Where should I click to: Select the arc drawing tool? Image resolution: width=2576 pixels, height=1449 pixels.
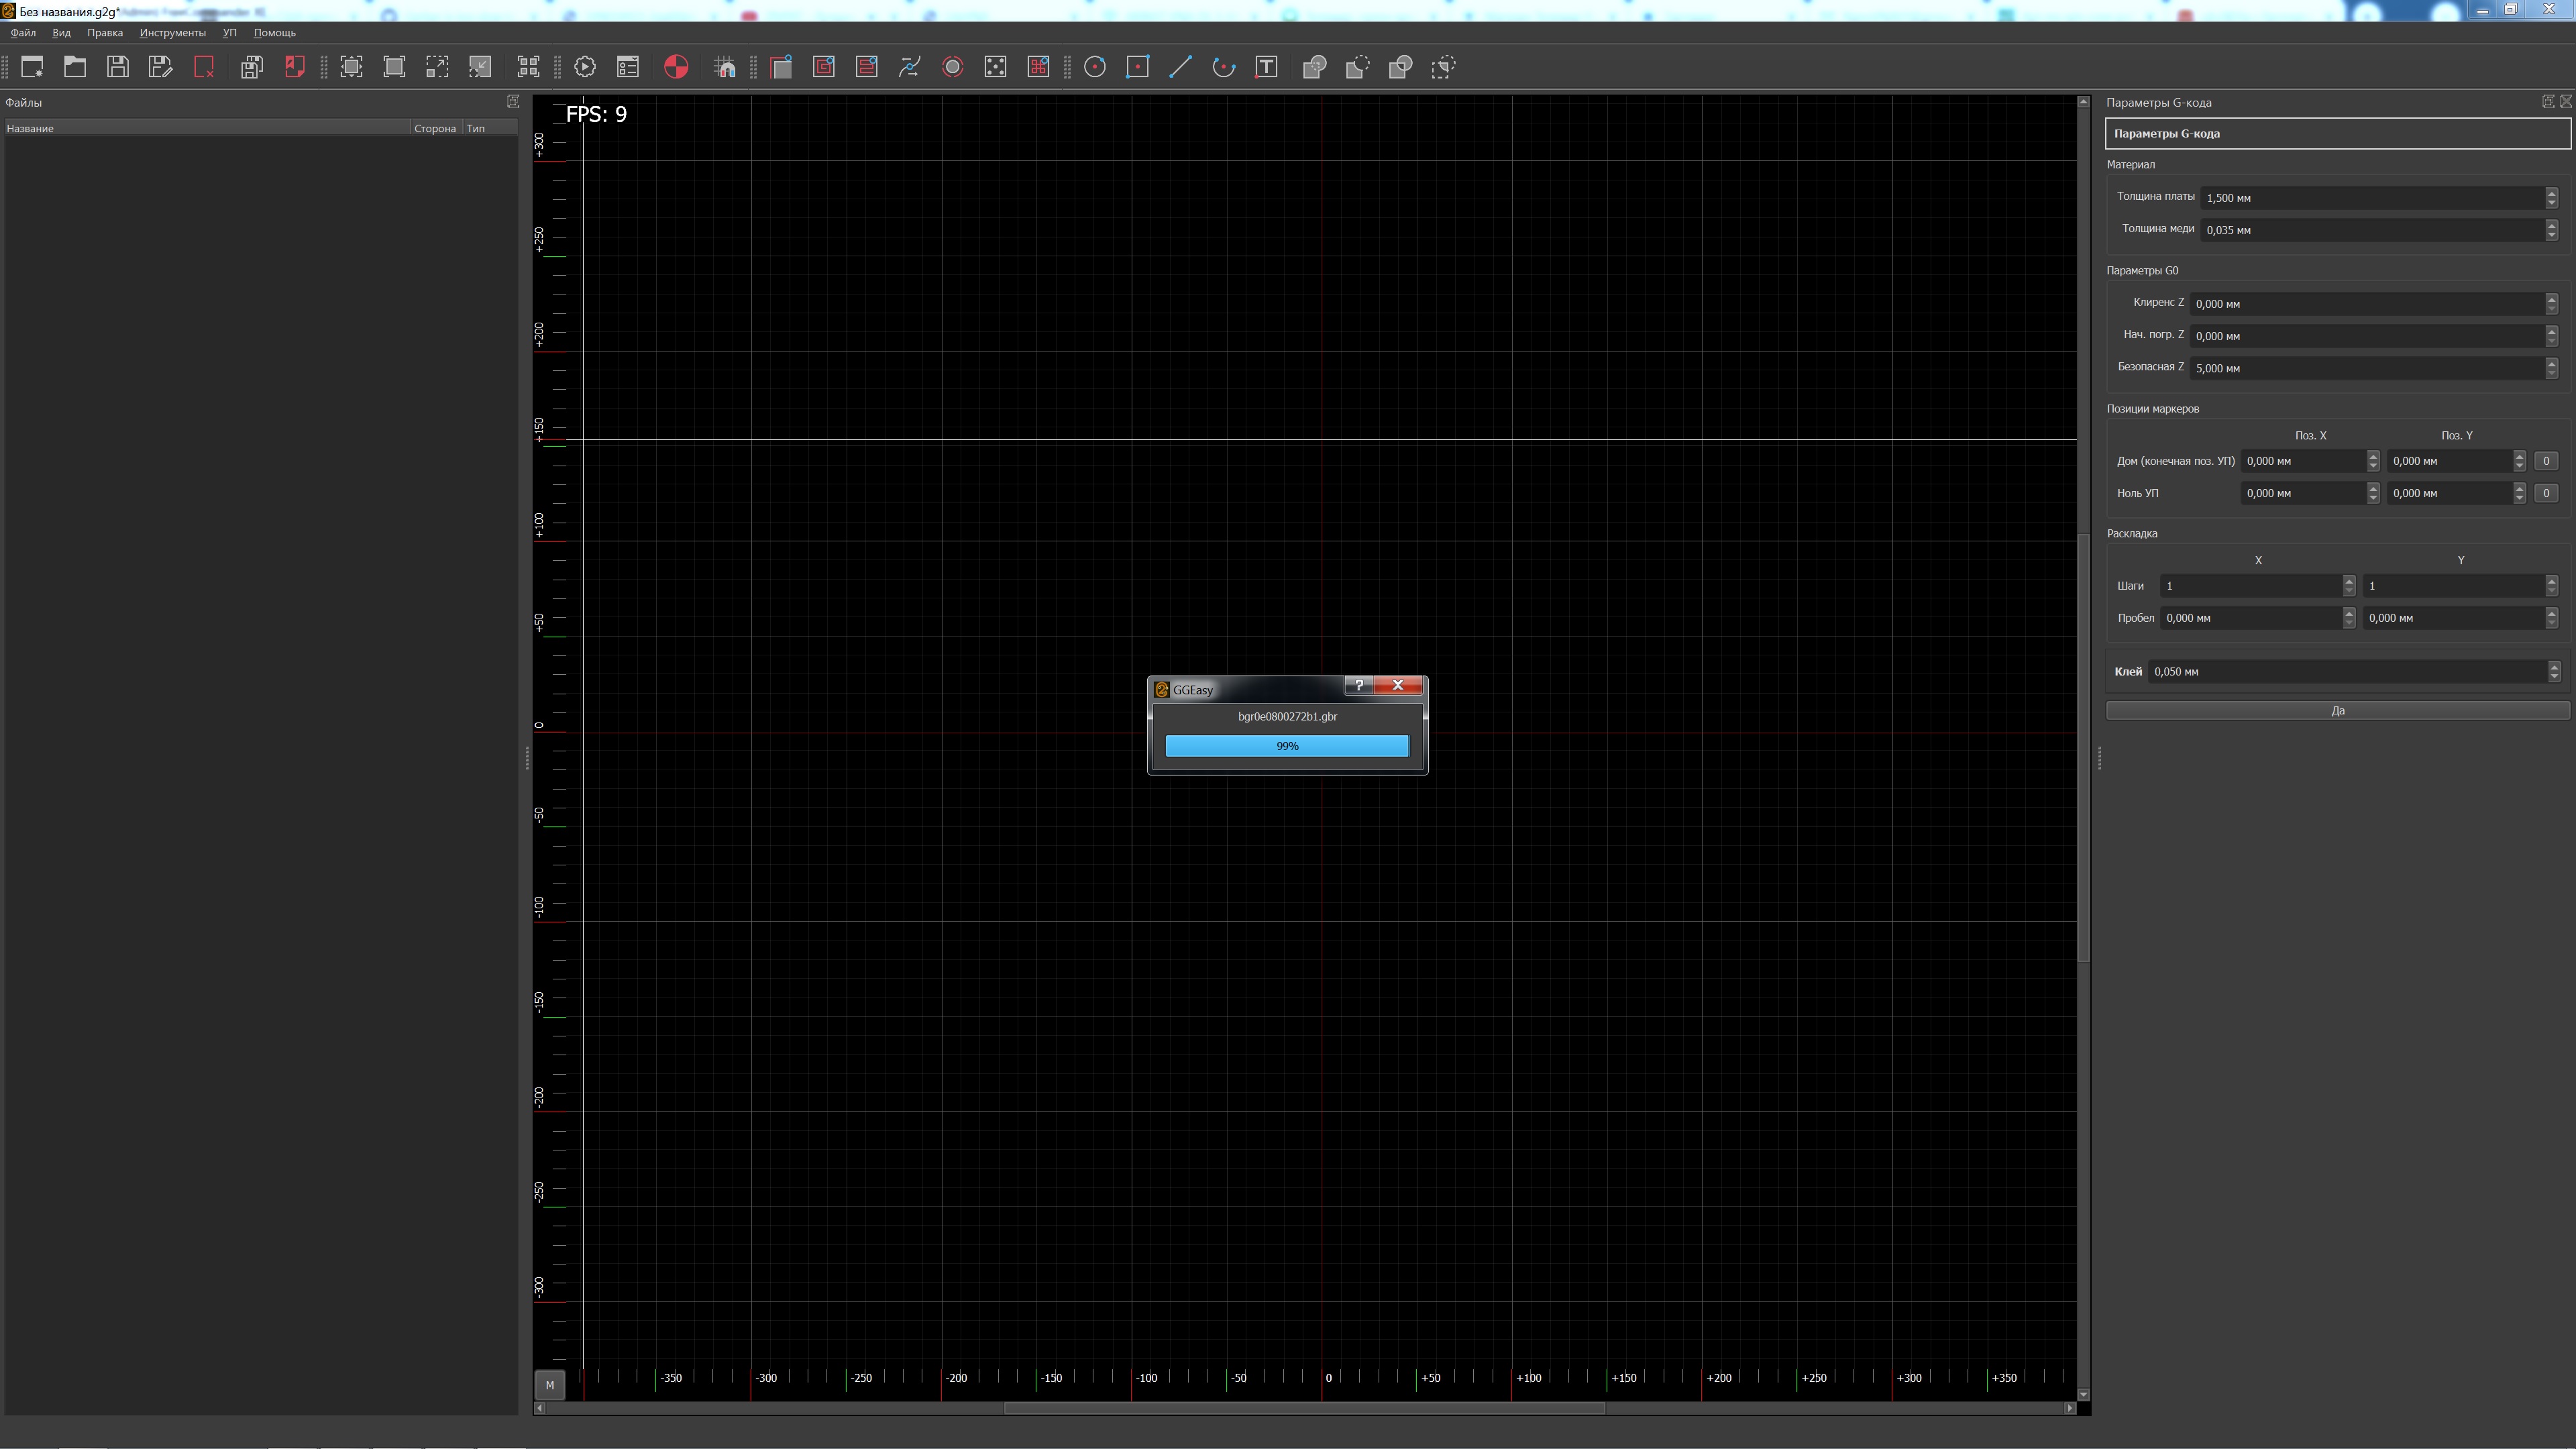pos(1223,67)
